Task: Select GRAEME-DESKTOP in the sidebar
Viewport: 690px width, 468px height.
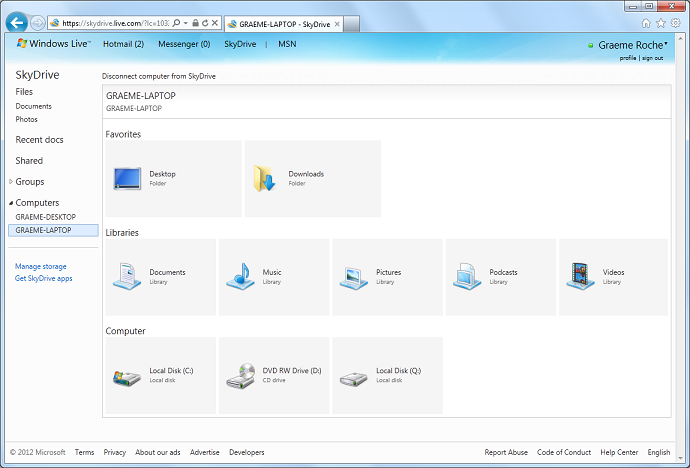Action: [46, 217]
